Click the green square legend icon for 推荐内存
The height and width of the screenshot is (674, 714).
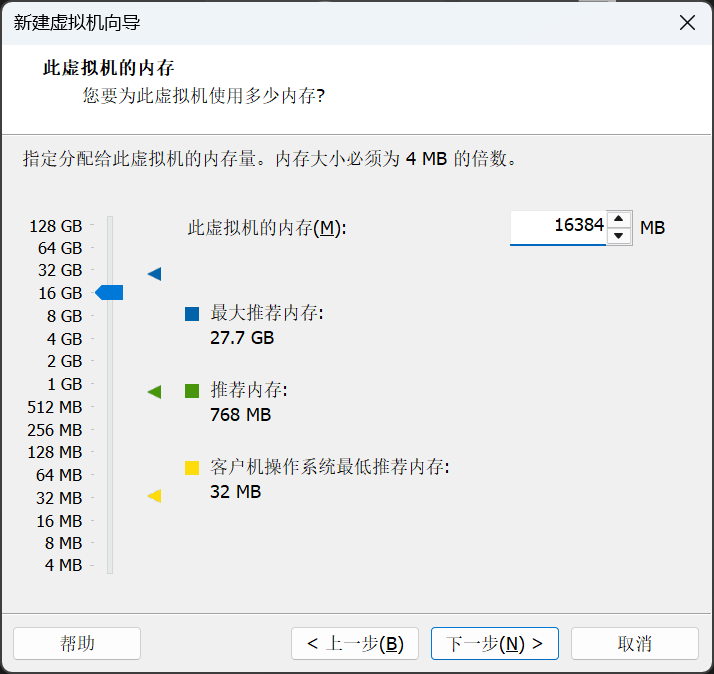(192, 391)
